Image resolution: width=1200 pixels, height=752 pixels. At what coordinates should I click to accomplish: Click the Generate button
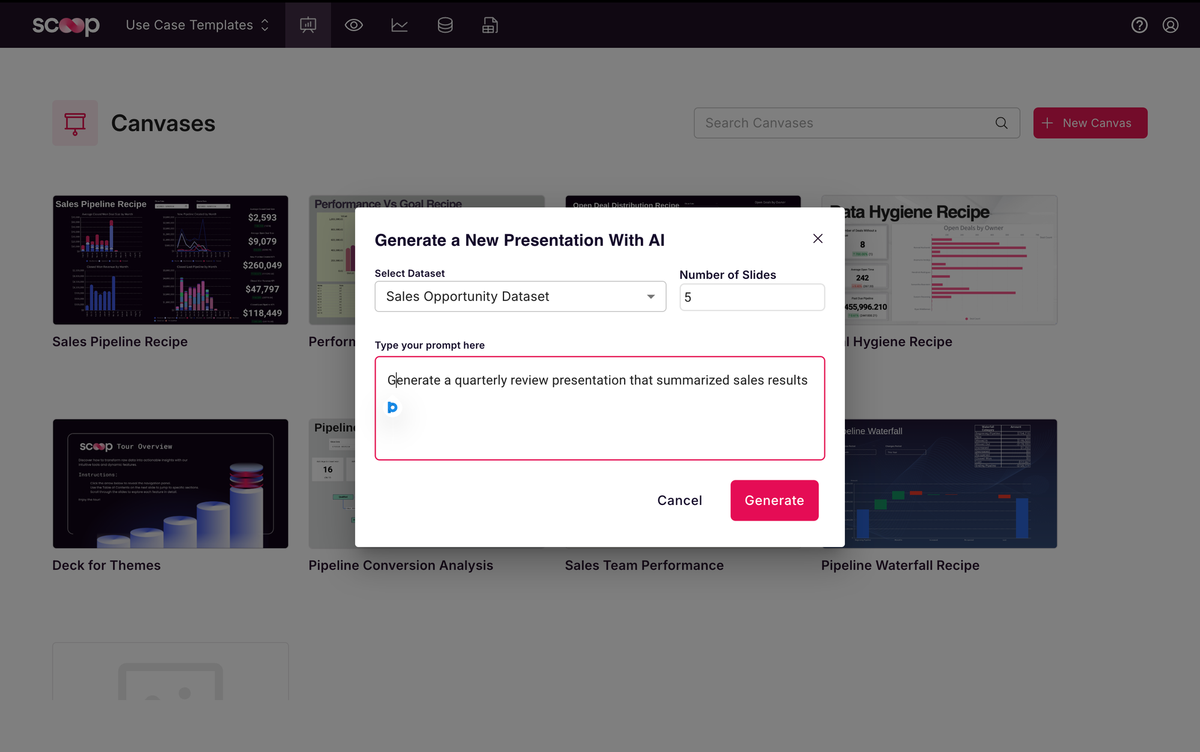(774, 500)
